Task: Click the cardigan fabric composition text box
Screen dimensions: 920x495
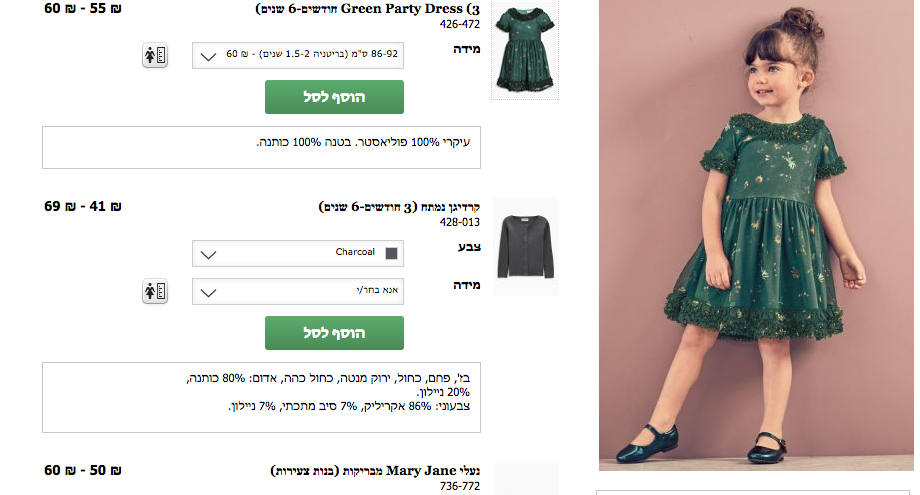Action: coord(261,397)
